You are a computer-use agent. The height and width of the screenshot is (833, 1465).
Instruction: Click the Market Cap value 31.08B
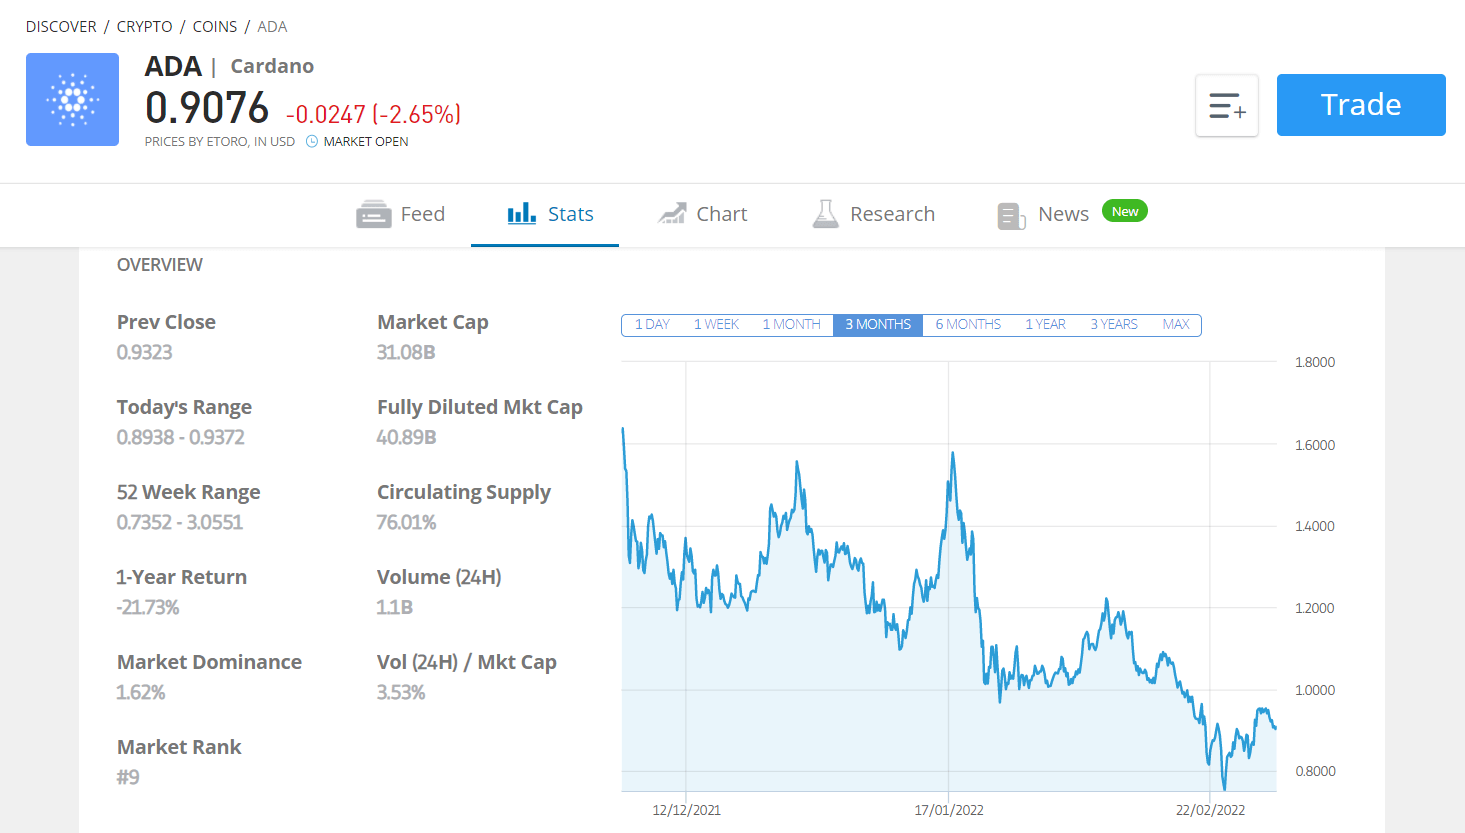406,352
